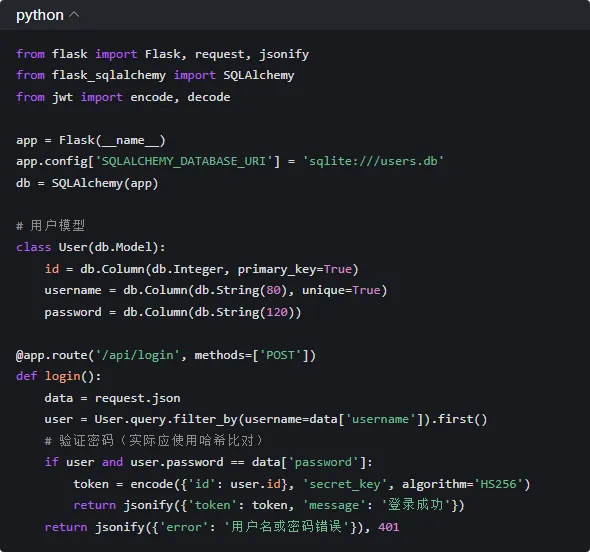Click the Flask import on line one

coord(163,54)
